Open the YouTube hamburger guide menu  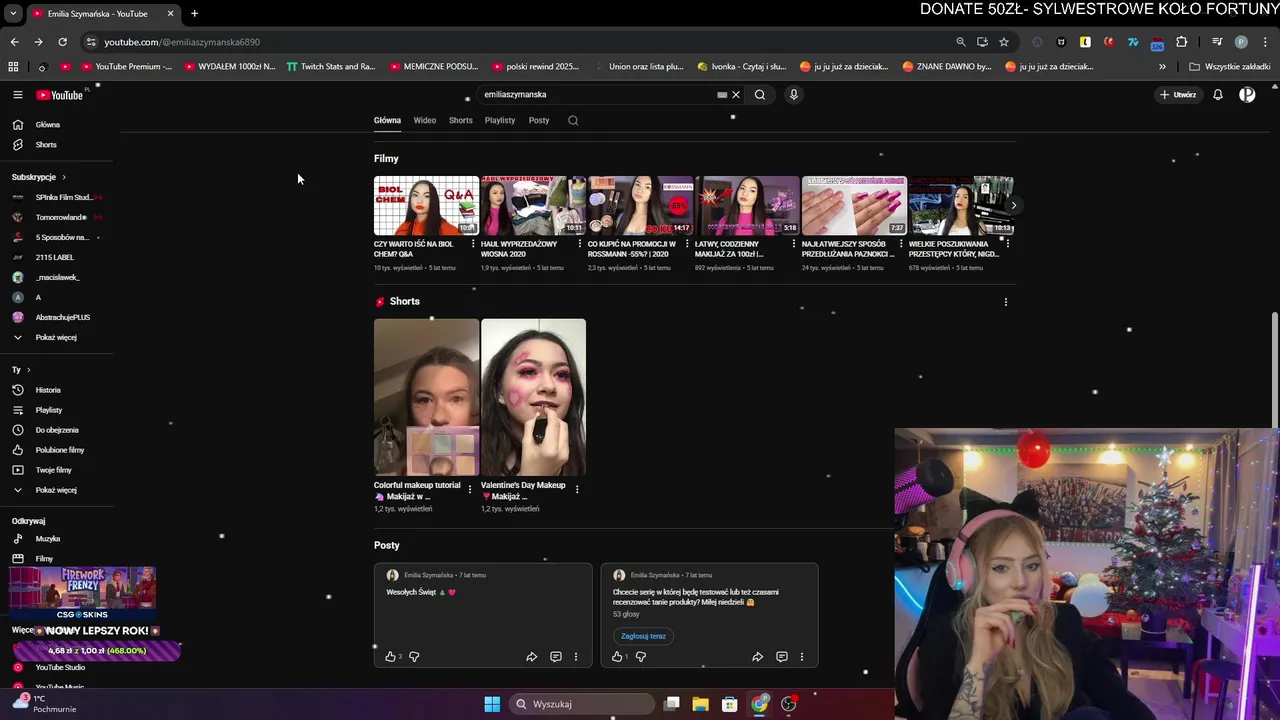point(17,94)
